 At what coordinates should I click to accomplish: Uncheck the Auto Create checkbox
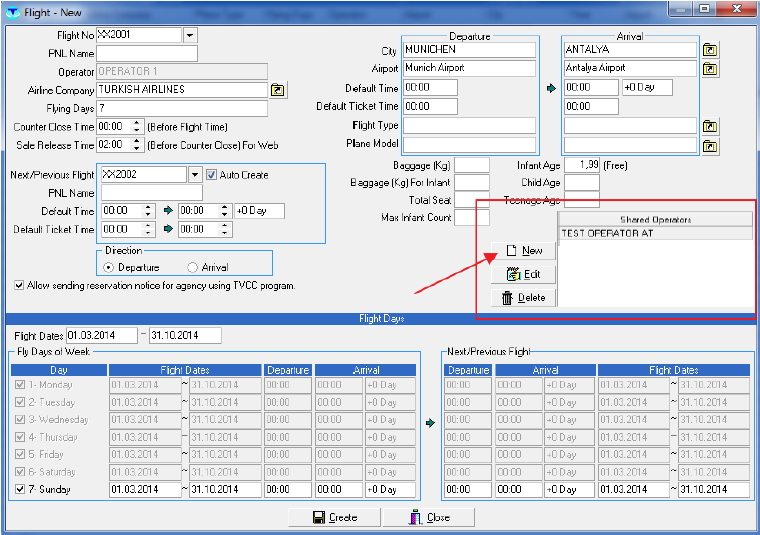click(211, 175)
